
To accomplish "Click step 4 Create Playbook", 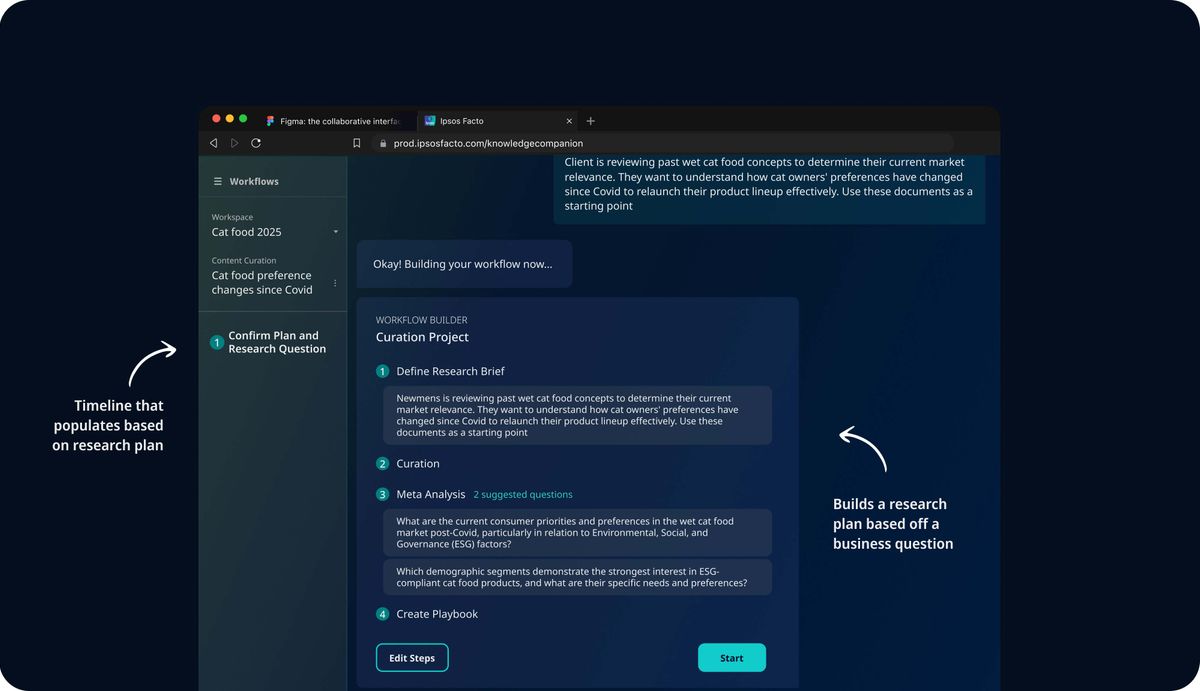I will pyautogui.click(x=427, y=614).
